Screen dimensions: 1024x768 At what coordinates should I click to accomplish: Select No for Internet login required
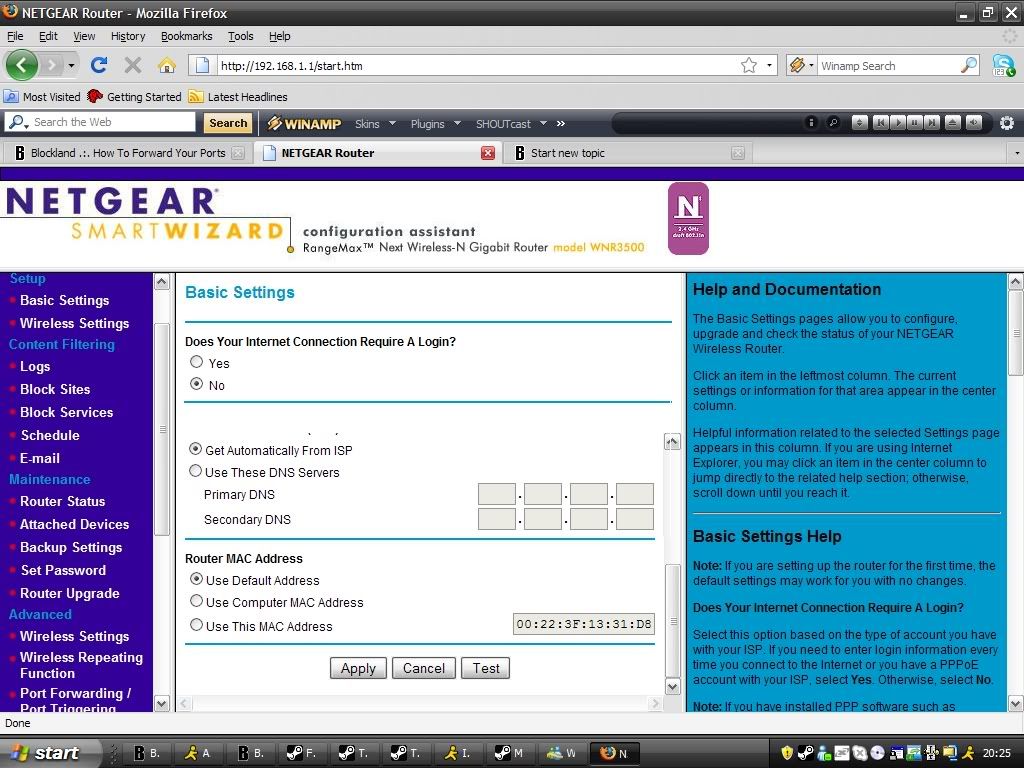click(x=196, y=384)
